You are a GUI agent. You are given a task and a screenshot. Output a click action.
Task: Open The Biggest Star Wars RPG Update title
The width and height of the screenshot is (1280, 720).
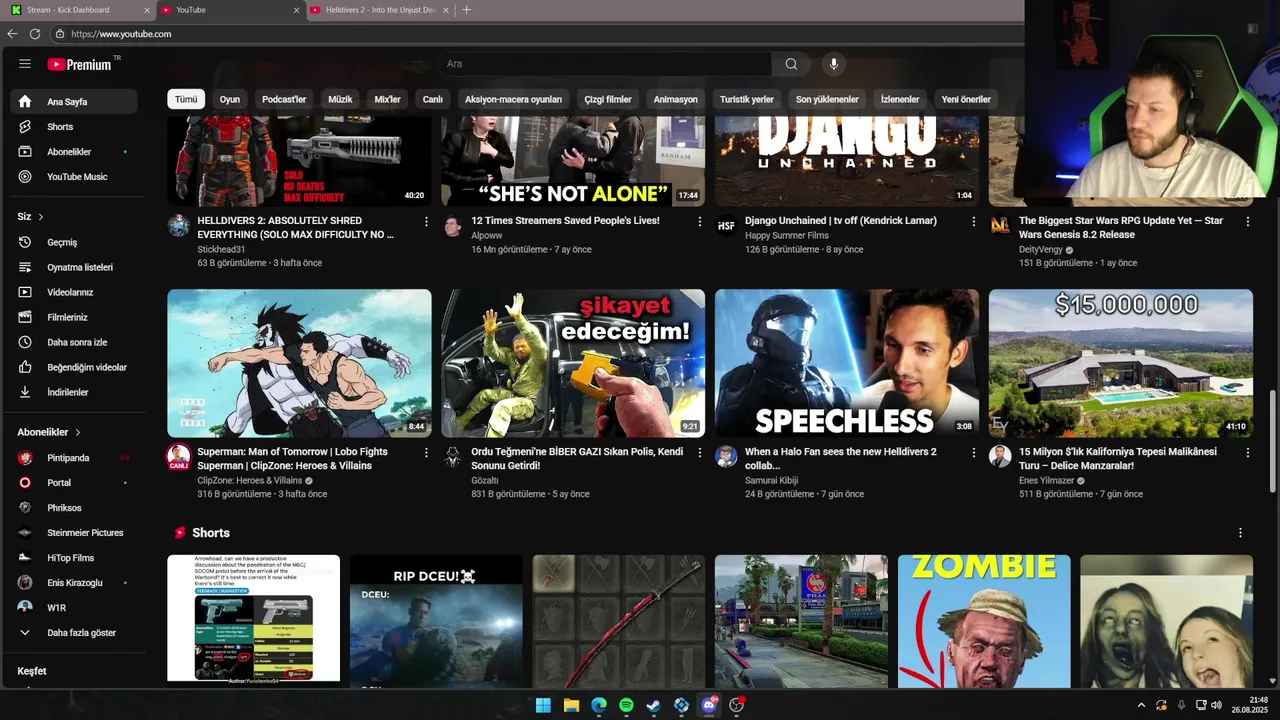coord(1121,228)
